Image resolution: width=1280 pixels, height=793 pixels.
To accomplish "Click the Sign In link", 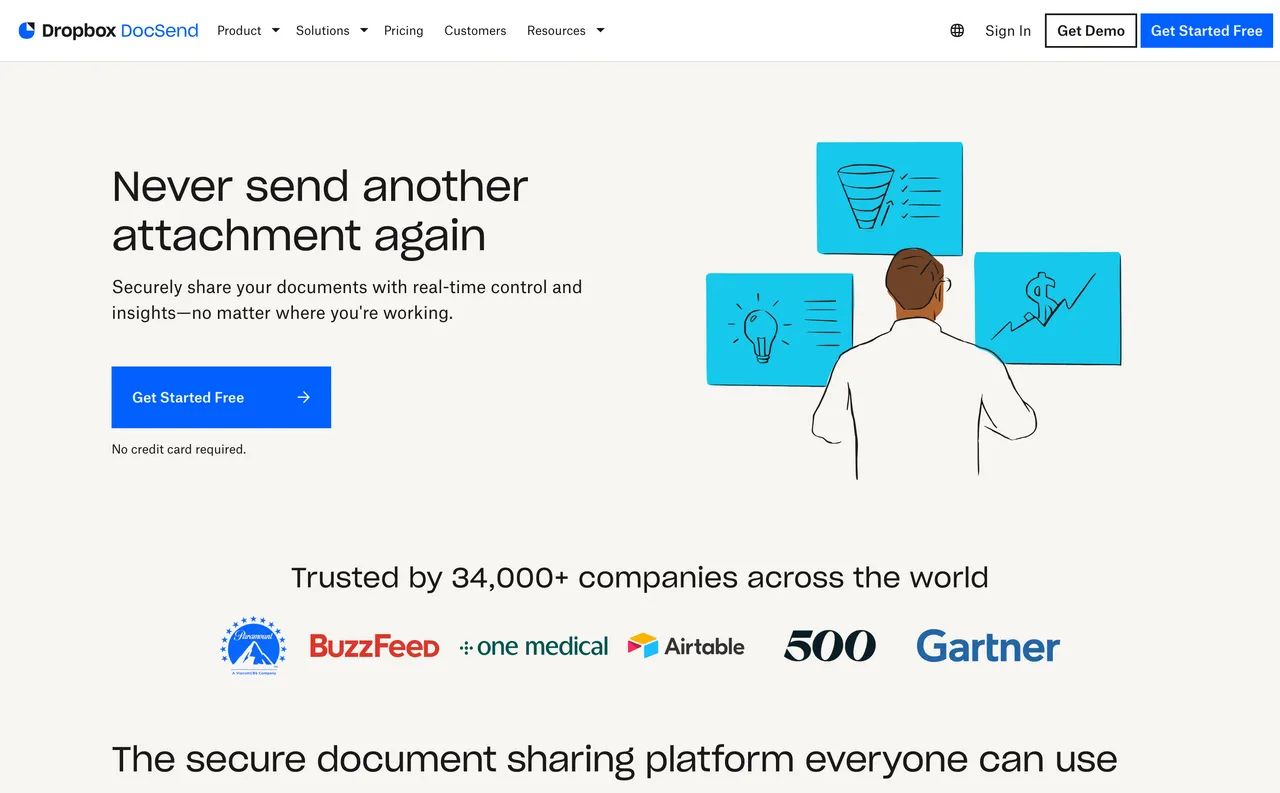I will [1007, 30].
